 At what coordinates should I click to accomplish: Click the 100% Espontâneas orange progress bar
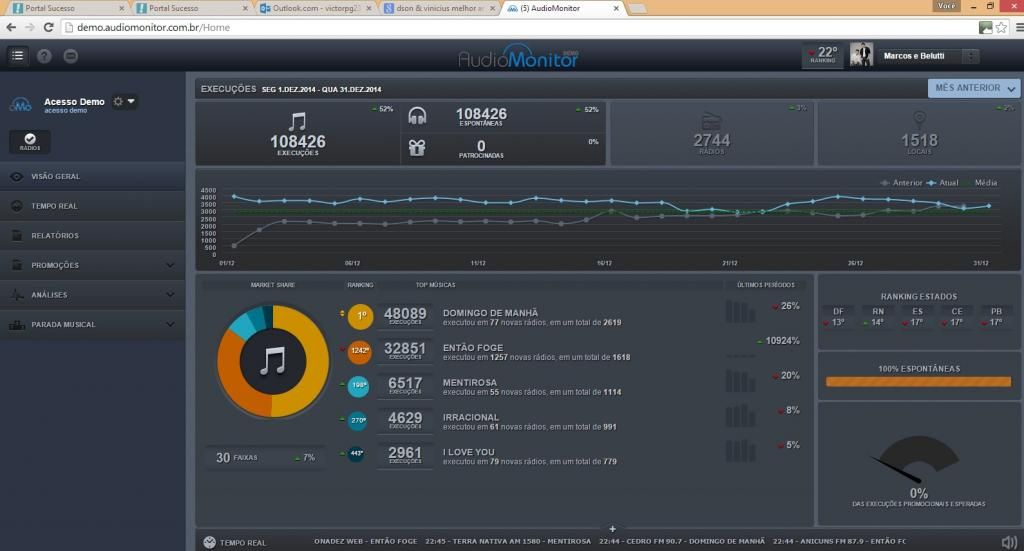917,381
